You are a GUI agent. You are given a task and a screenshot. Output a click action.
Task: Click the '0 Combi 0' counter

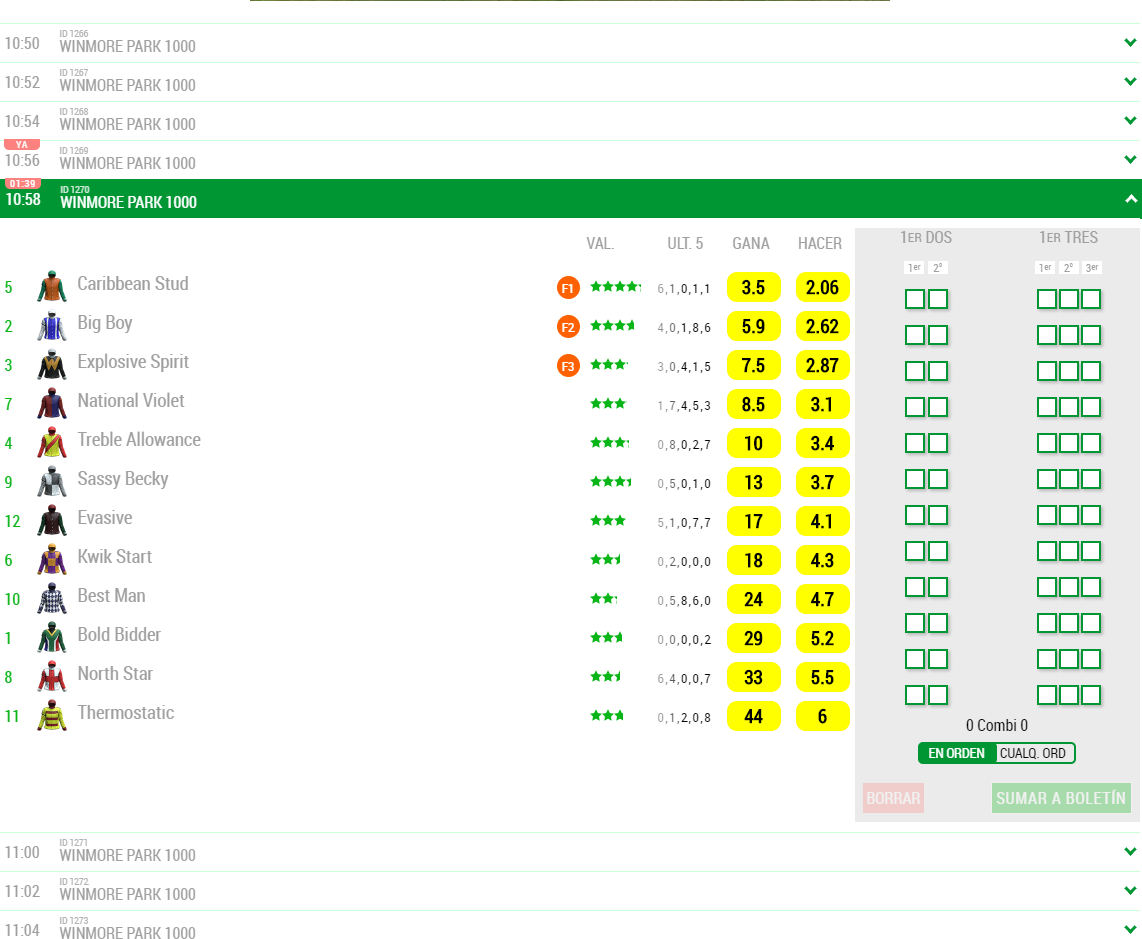[x=996, y=726]
